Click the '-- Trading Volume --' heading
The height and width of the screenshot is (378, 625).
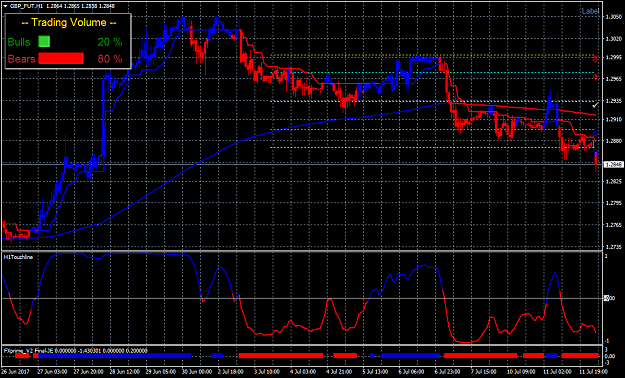(69, 22)
